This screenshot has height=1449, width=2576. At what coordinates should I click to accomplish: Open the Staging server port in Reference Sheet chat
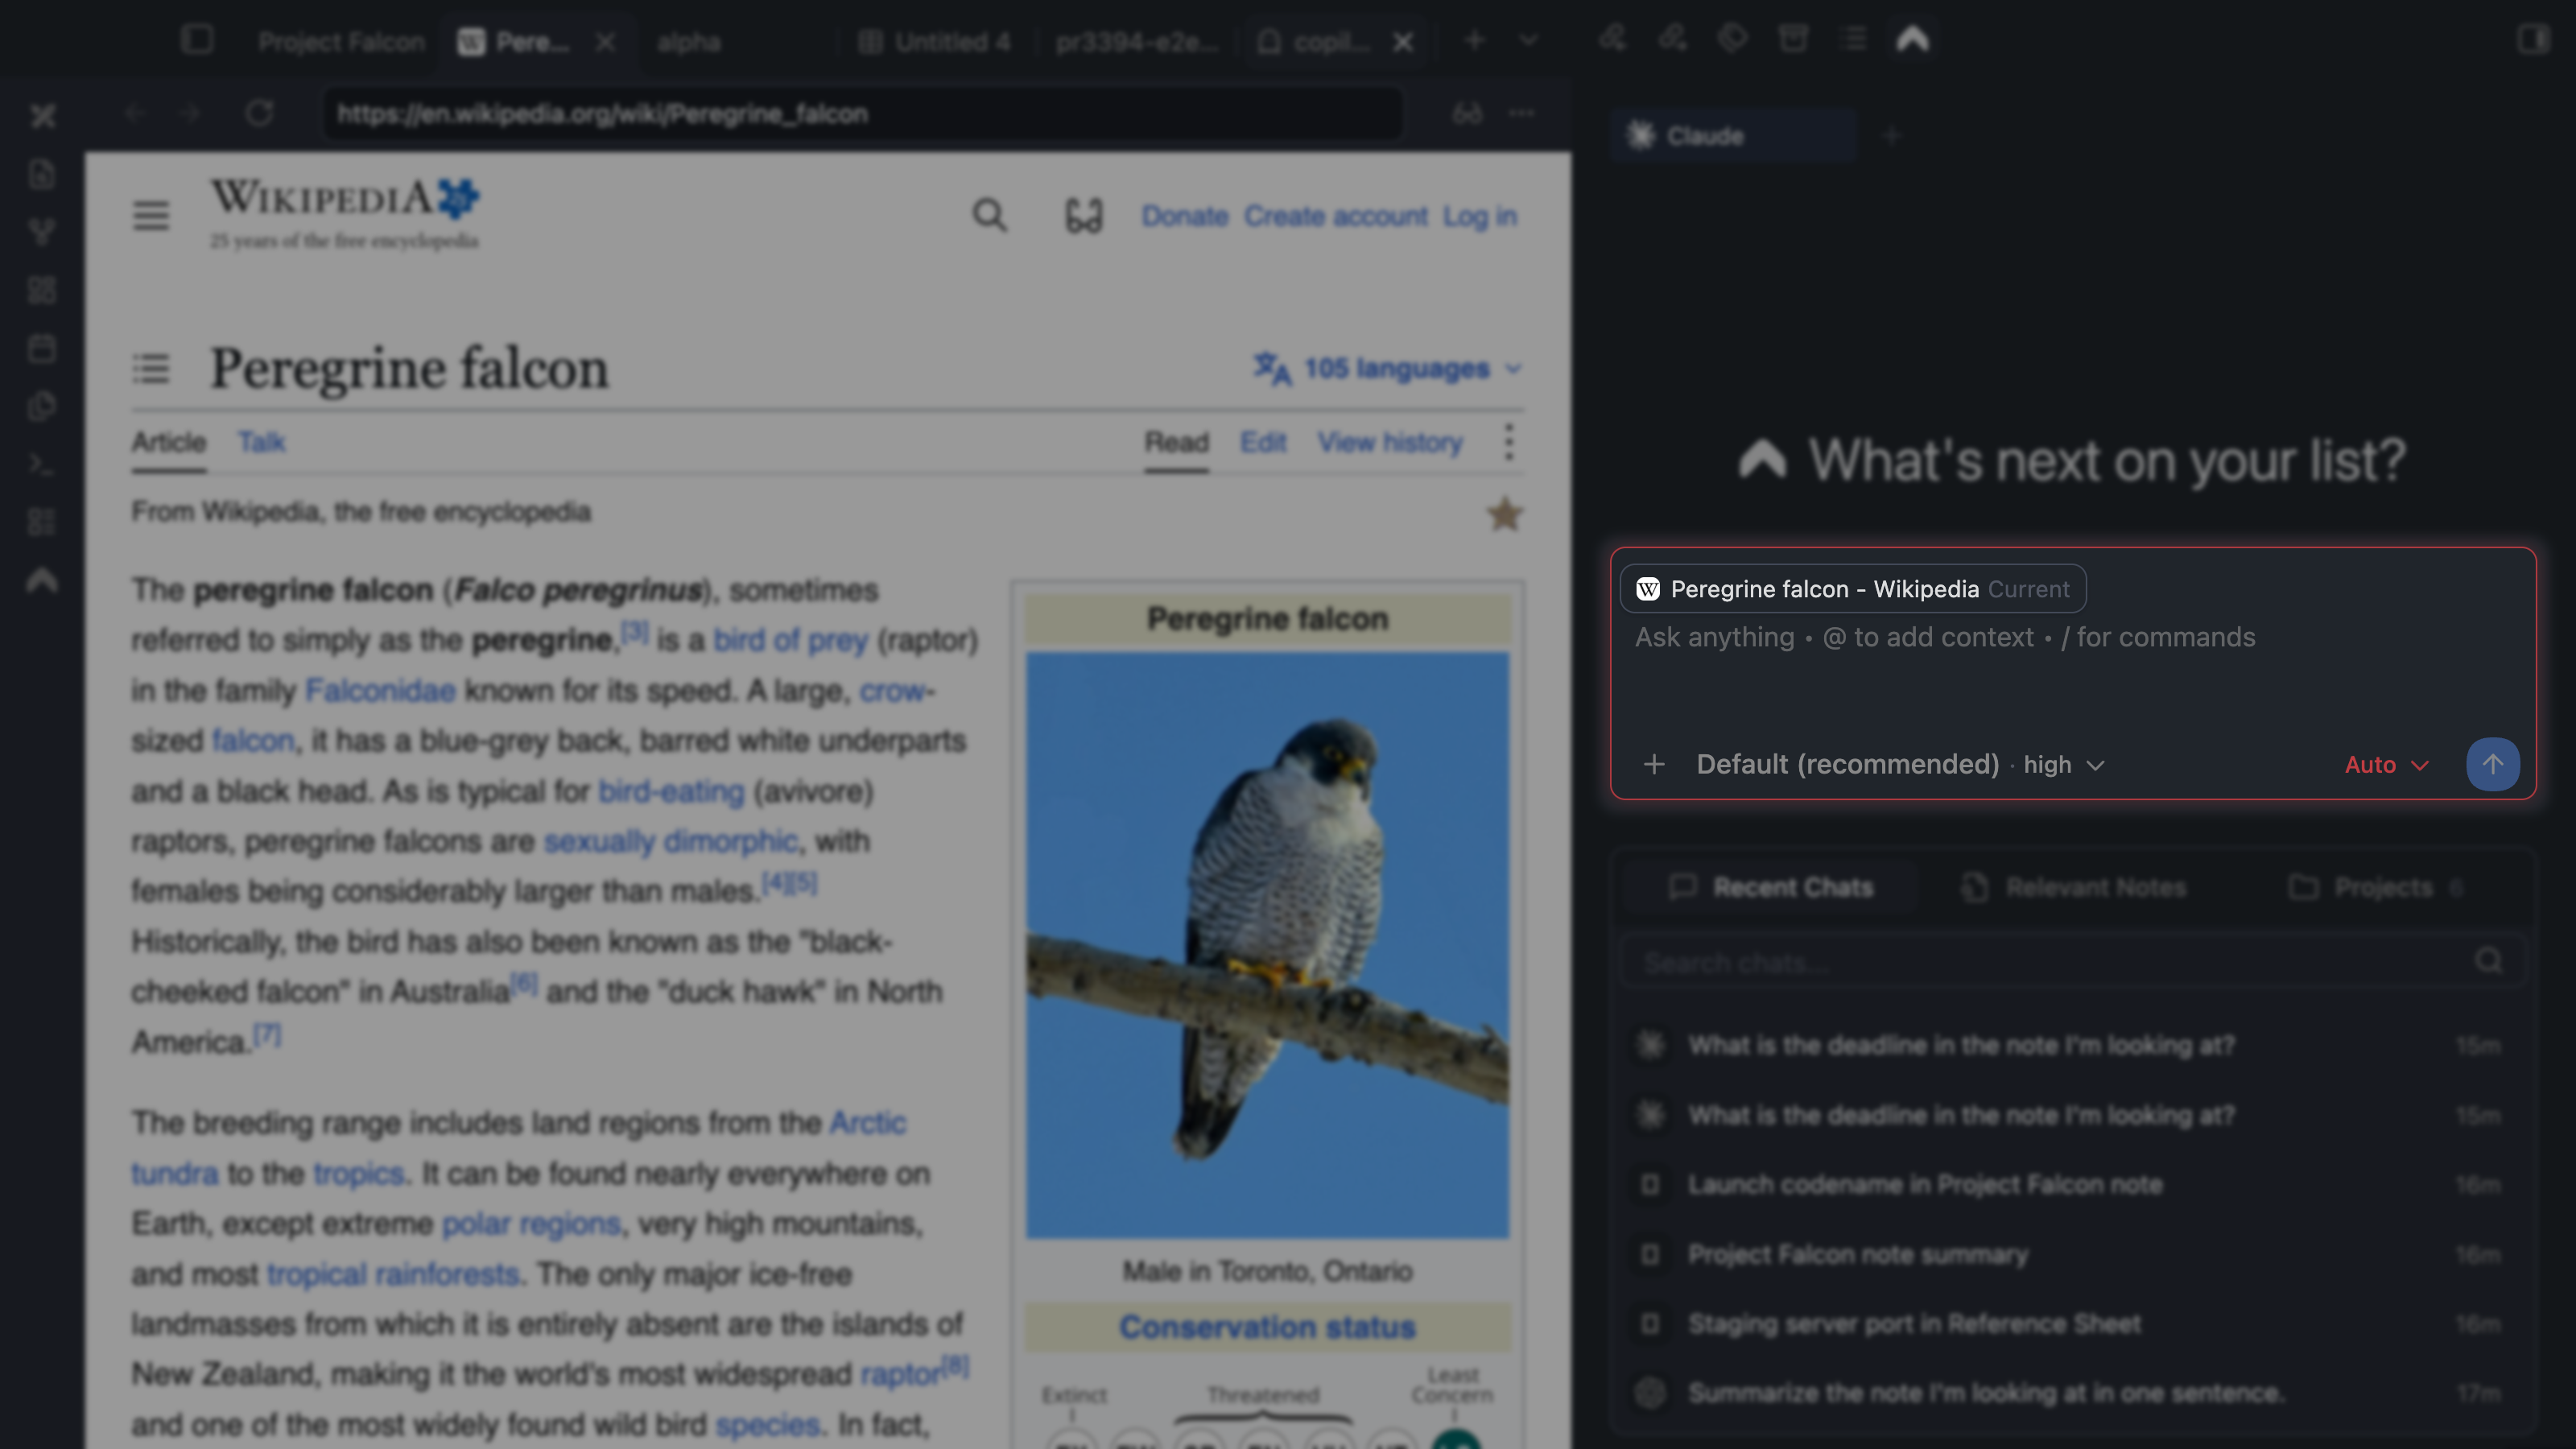pyautogui.click(x=2072, y=1324)
